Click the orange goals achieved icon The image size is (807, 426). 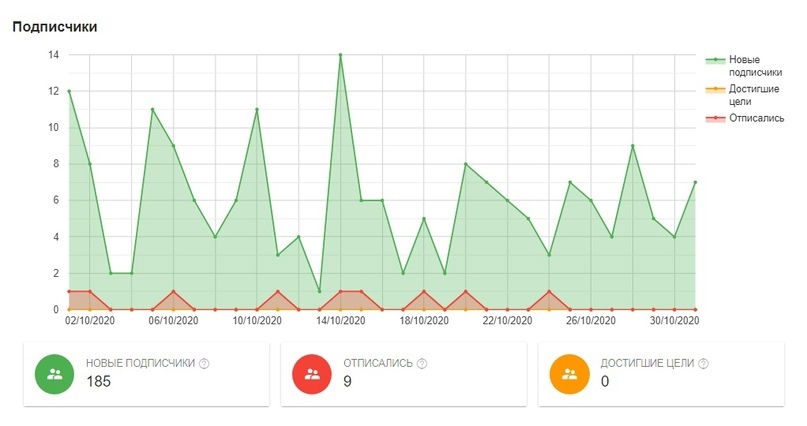click(x=569, y=373)
